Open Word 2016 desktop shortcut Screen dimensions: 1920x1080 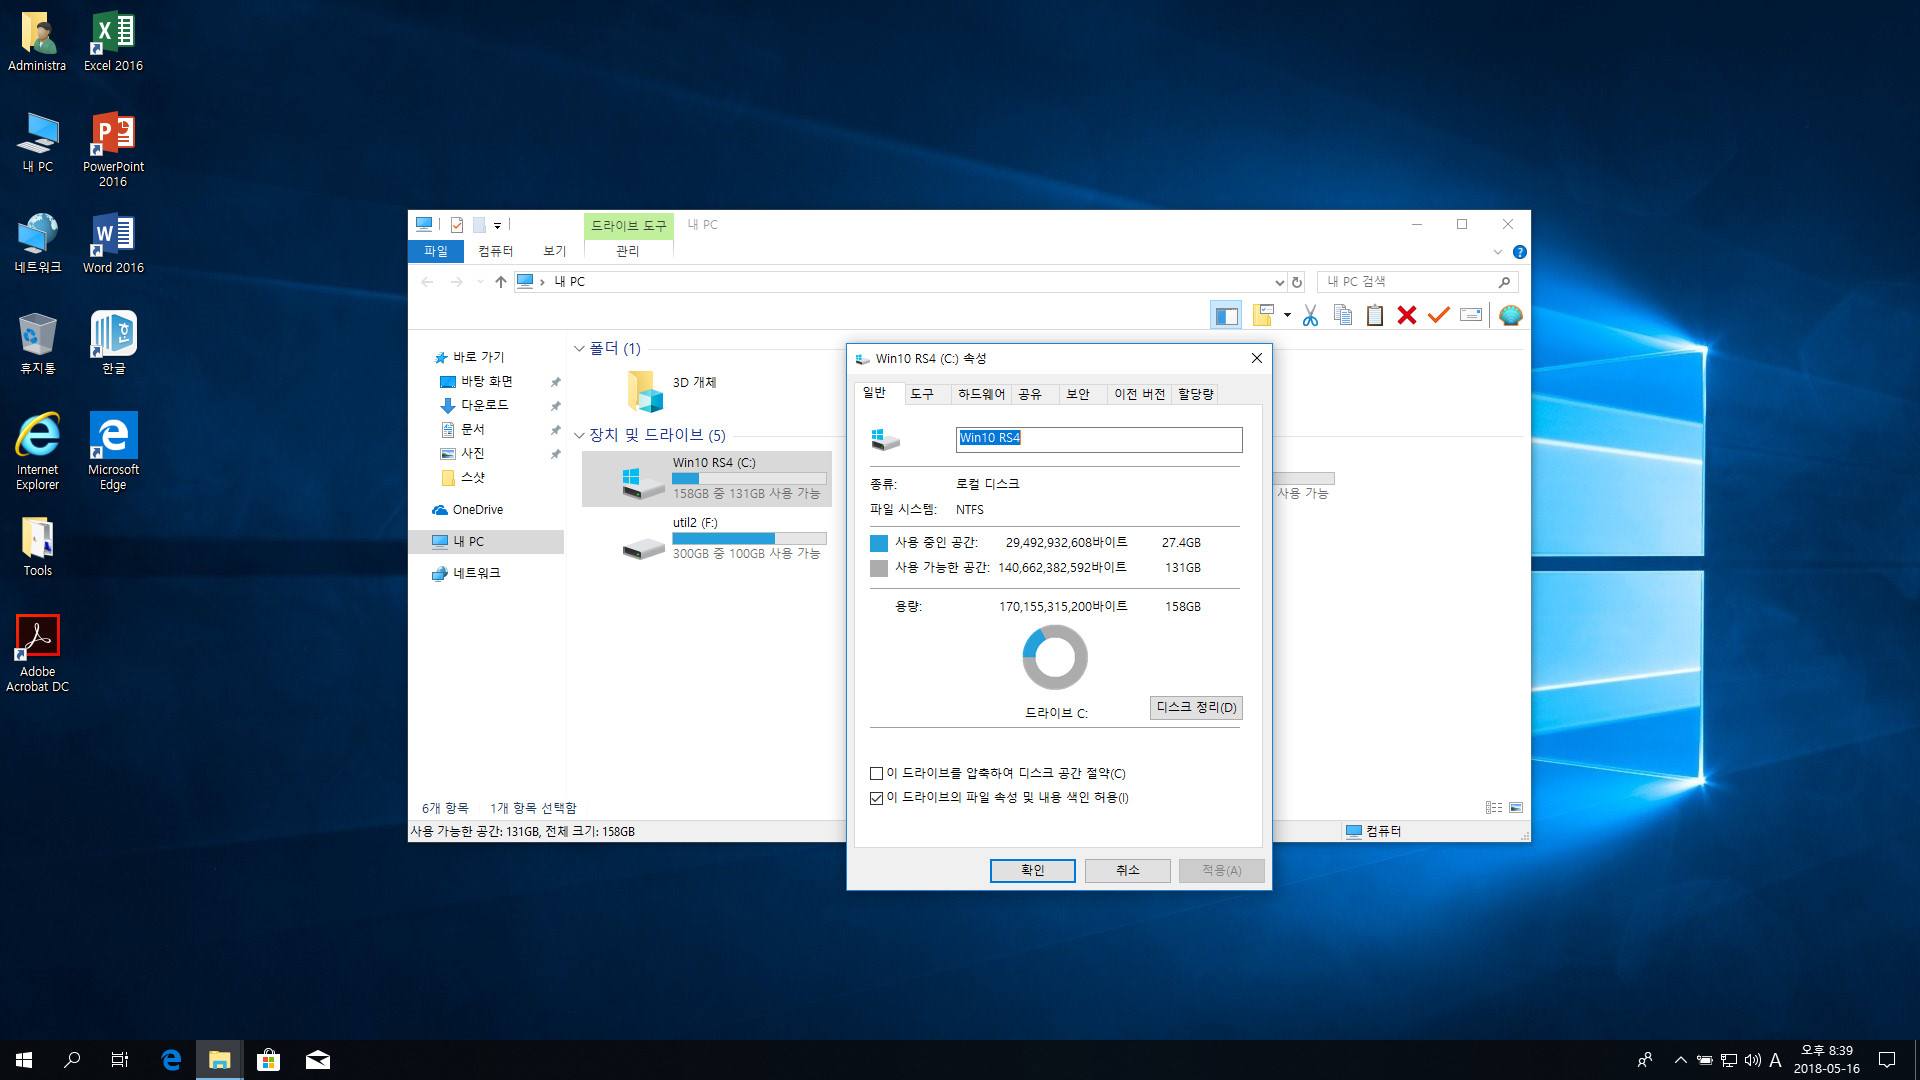pyautogui.click(x=113, y=244)
